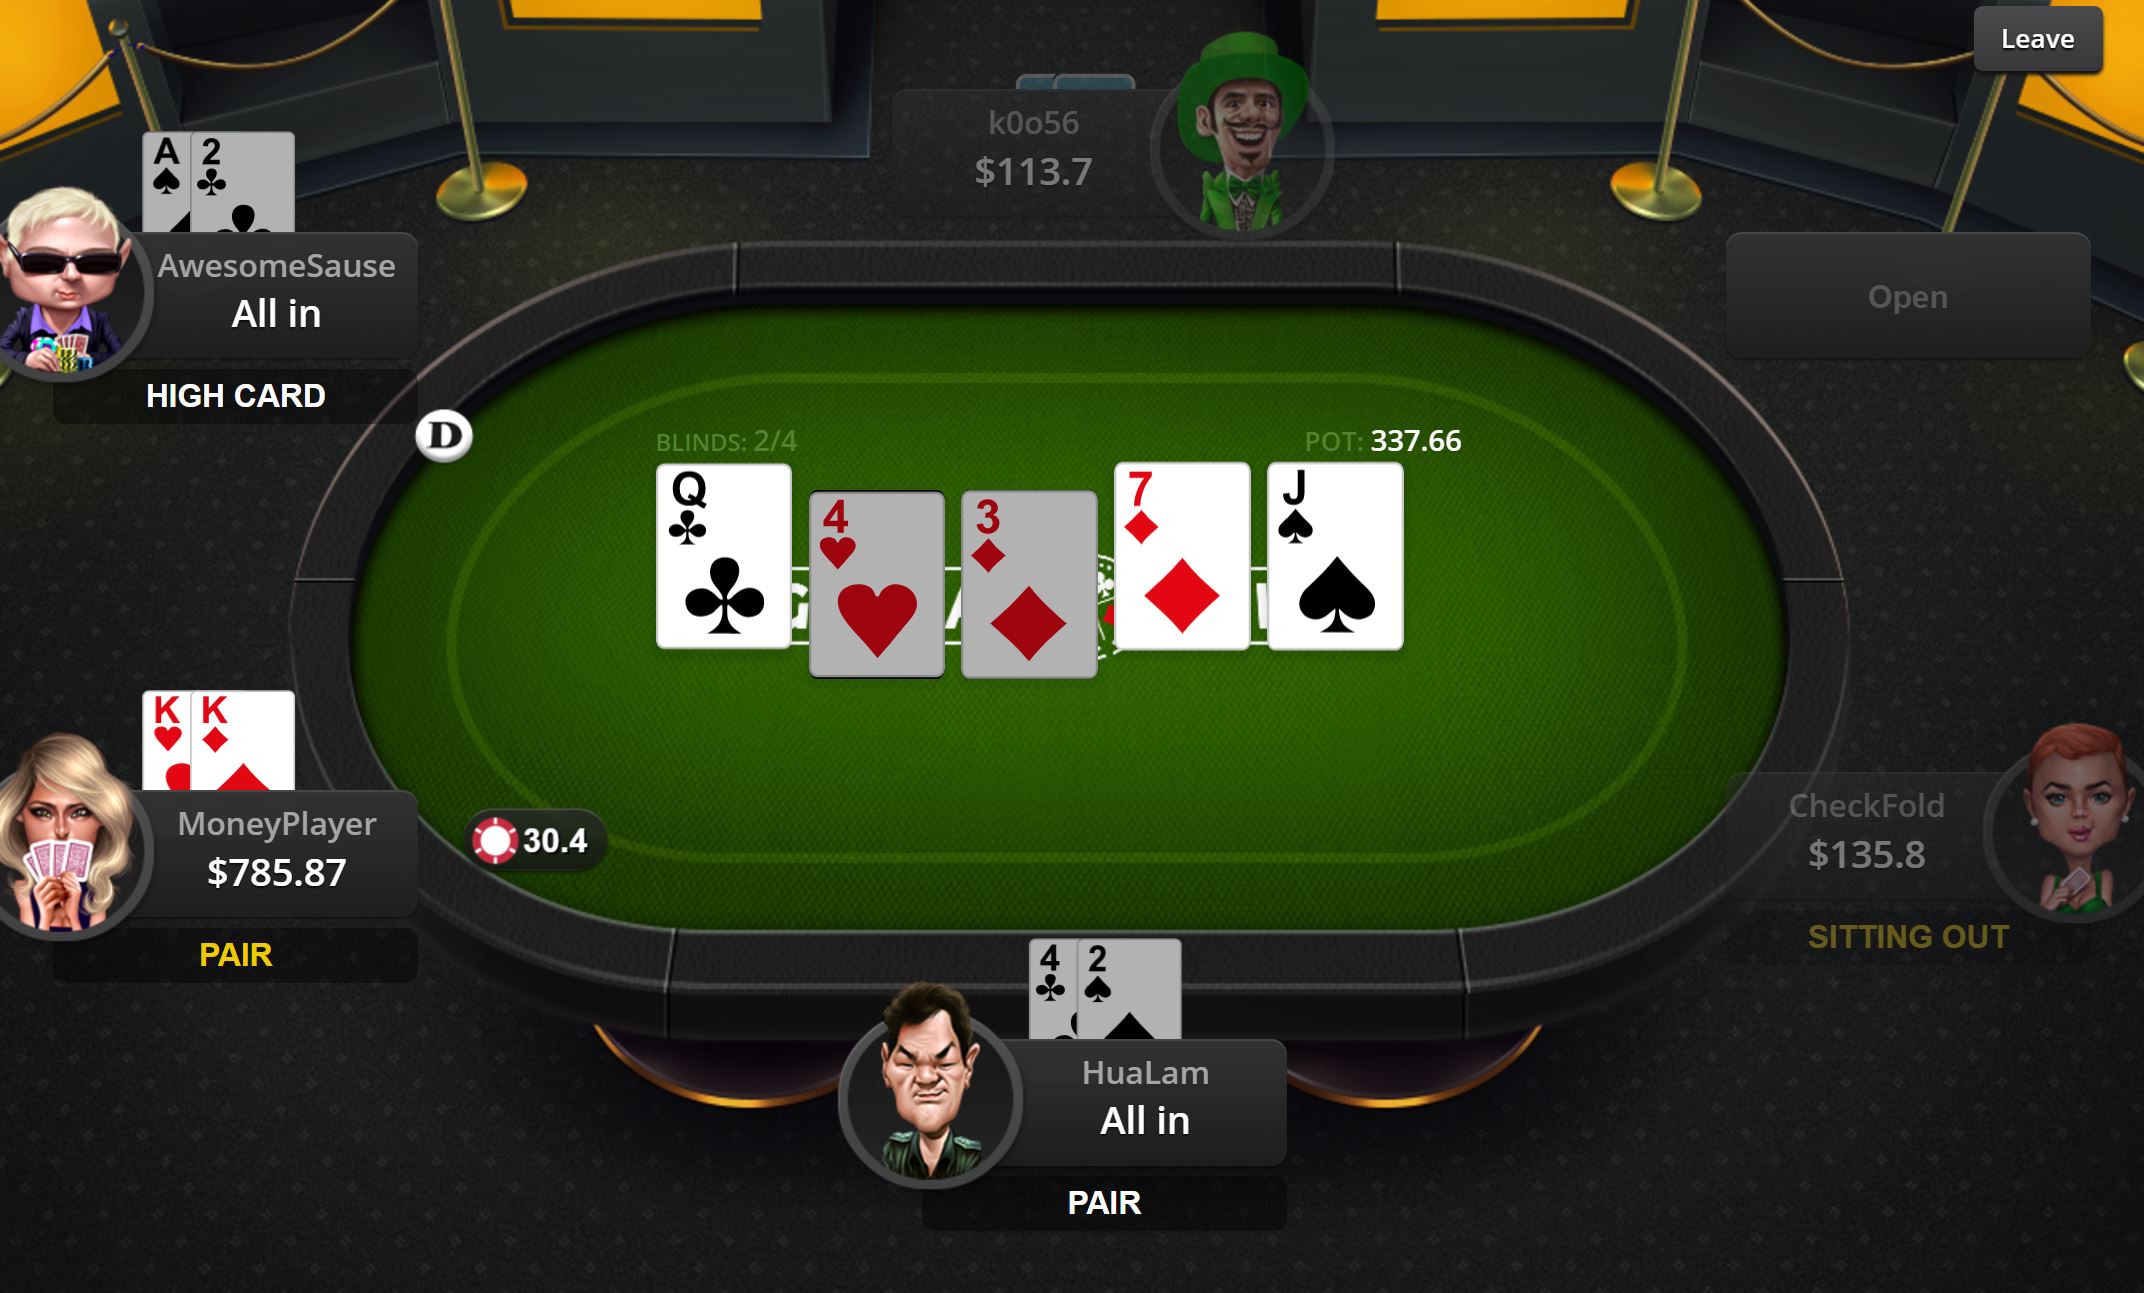Take the Open seat
This screenshot has height=1293, width=2144.
pos(1908,296)
